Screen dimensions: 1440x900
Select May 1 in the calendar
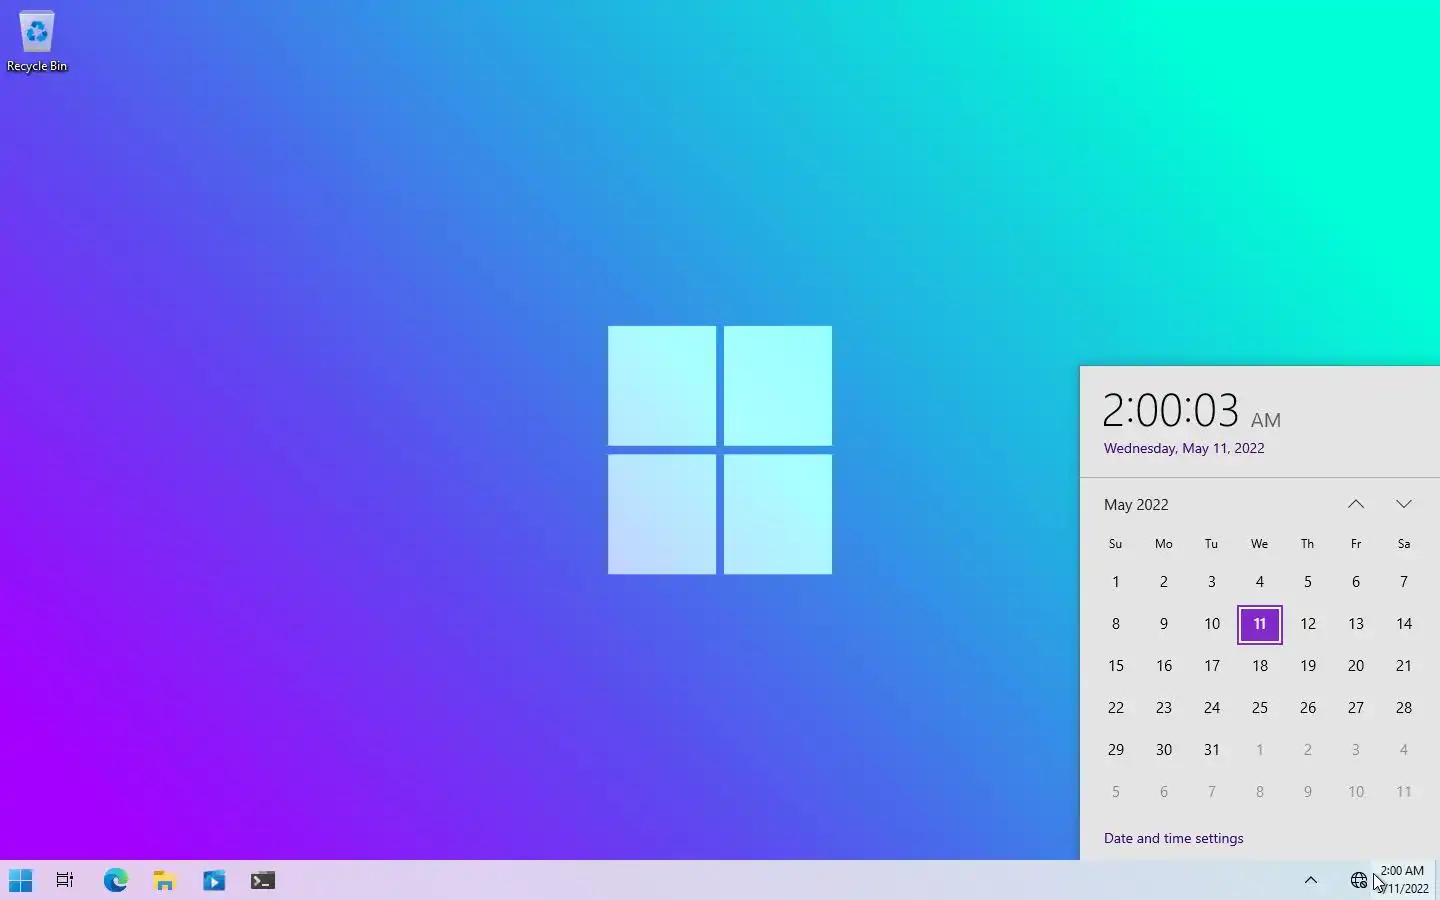[x=1116, y=582]
